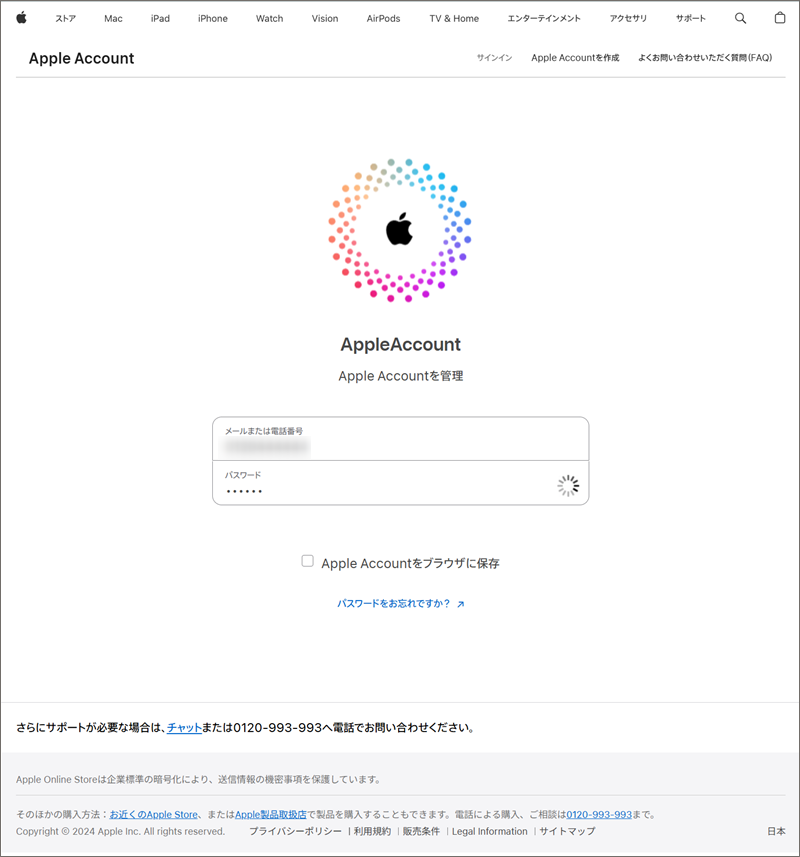Click the Apple logo in the navigation bar

(21, 18)
